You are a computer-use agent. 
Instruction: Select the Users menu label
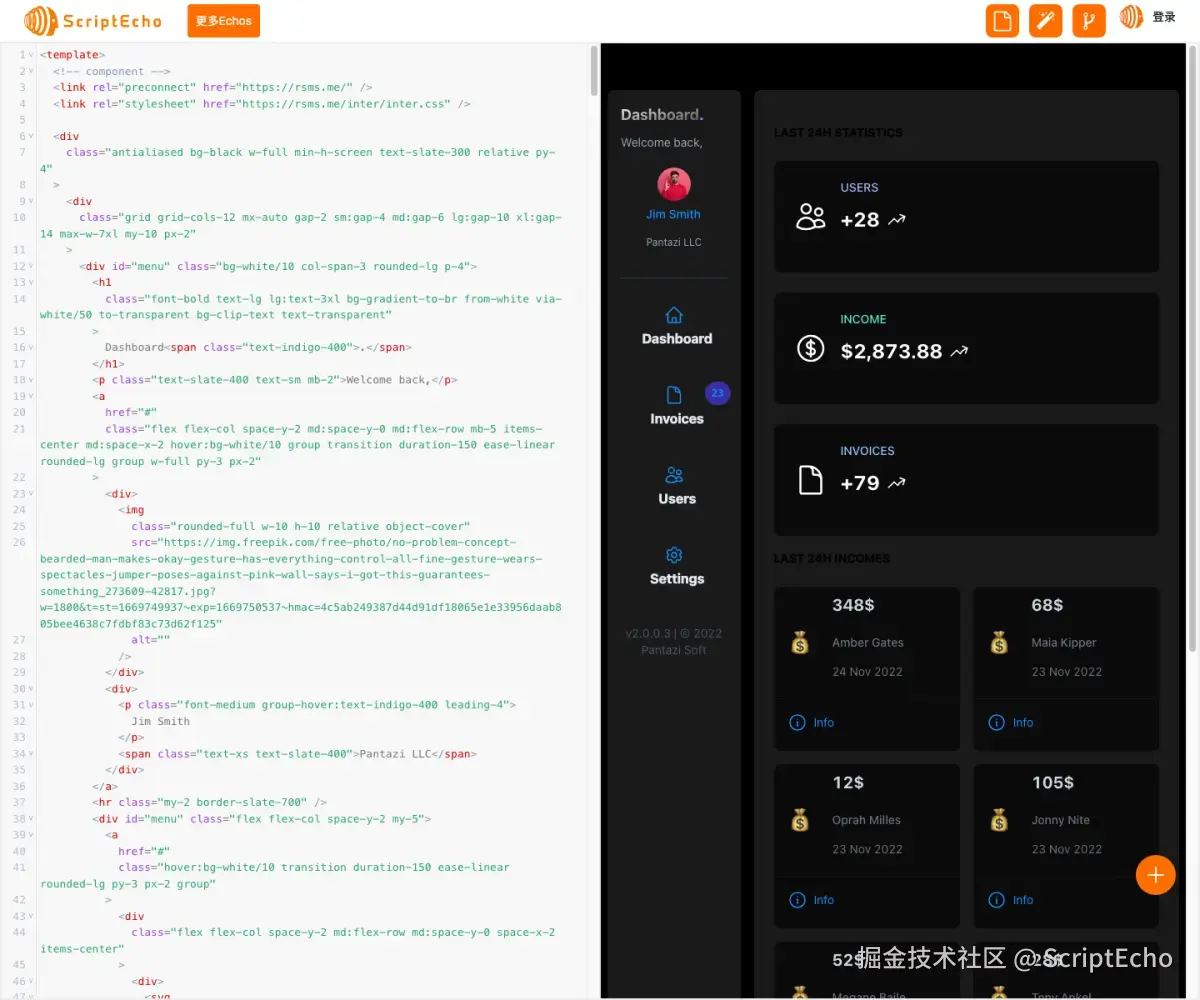[x=677, y=499]
